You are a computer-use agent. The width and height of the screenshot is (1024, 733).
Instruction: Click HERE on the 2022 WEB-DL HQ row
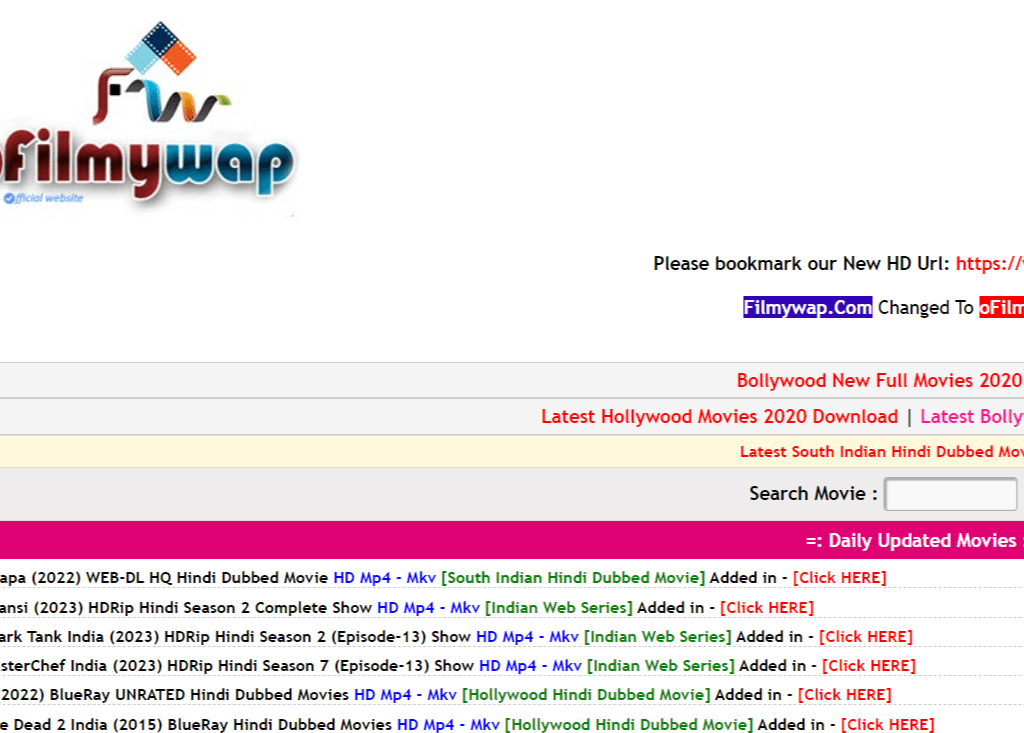coord(839,578)
